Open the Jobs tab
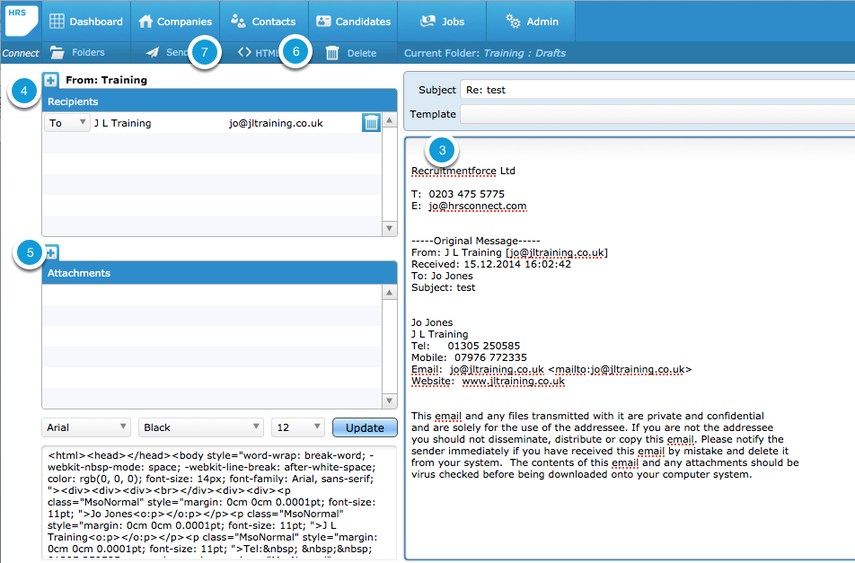This screenshot has width=855, height=563. [x=442, y=21]
